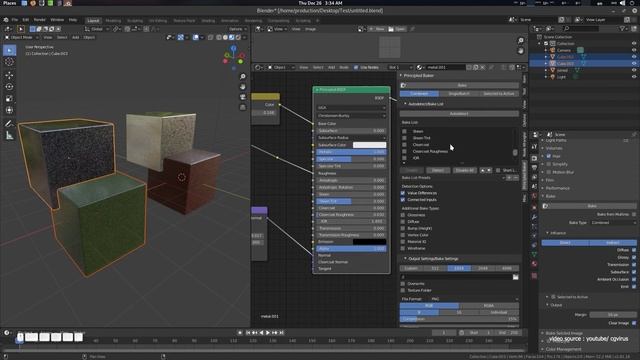
Task: Enable Material ID additional bake type
Action: (x=403, y=242)
